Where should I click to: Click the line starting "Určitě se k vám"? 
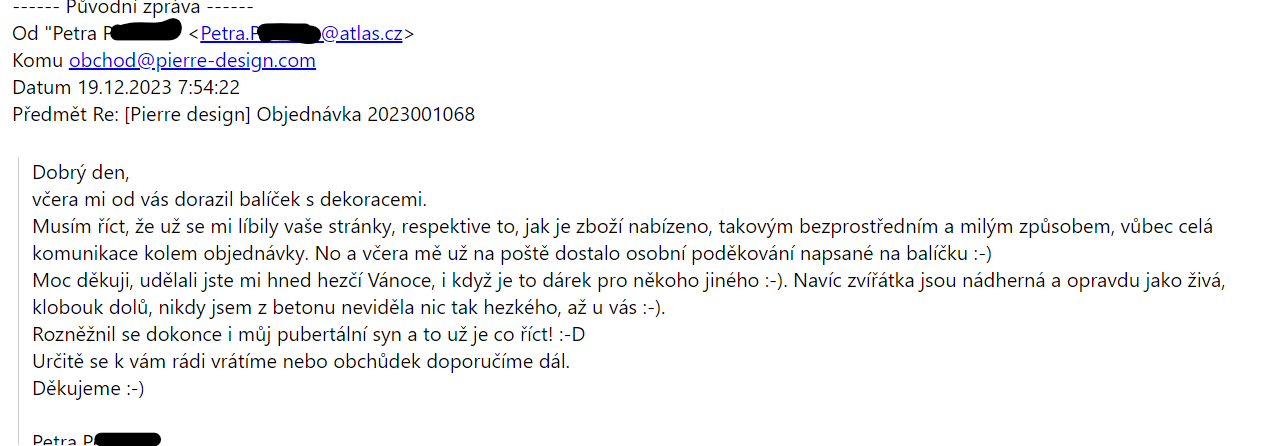301,361
